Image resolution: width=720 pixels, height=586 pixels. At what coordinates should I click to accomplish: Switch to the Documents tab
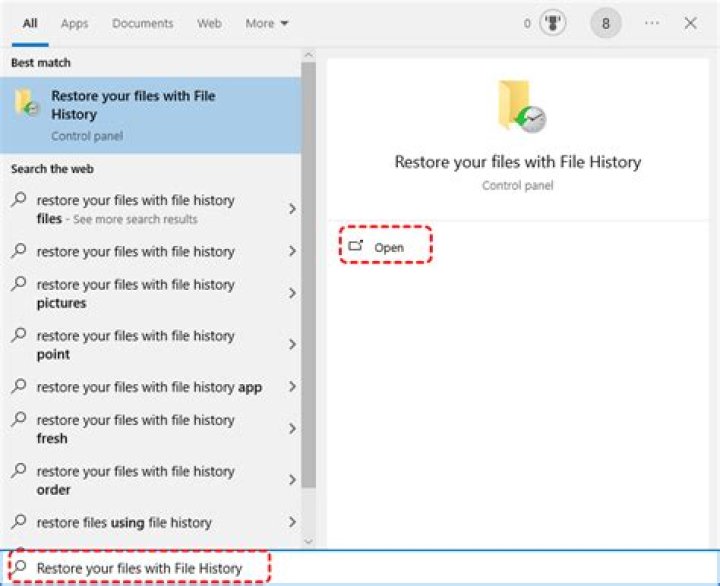click(x=142, y=23)
